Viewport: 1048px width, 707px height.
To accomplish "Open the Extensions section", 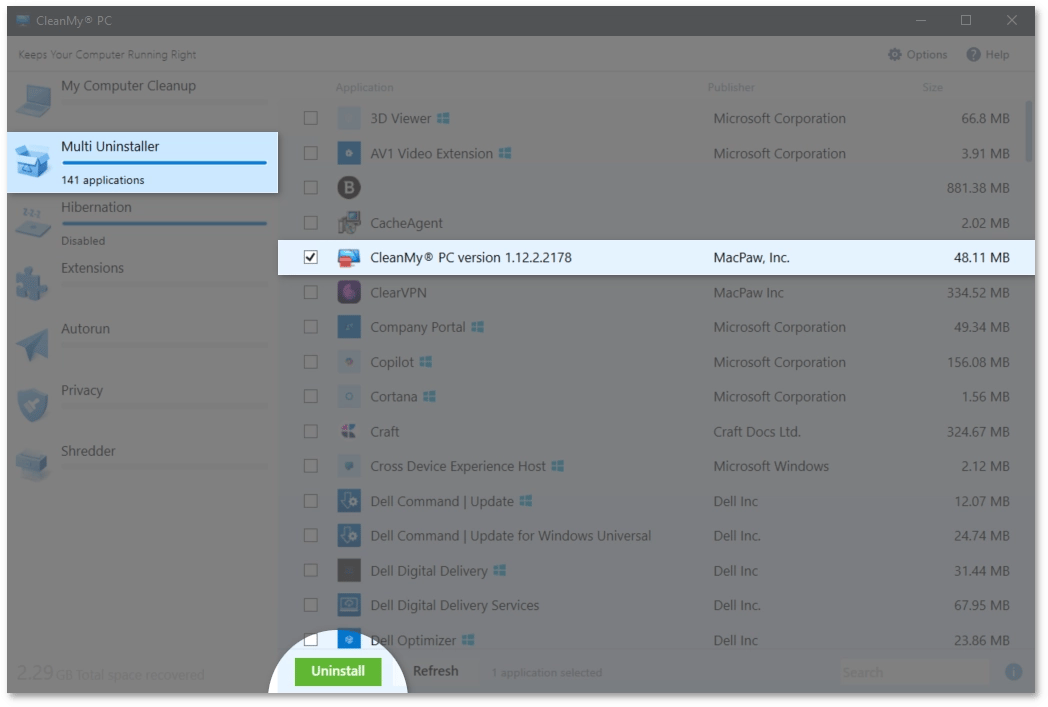I will (142, 284).
